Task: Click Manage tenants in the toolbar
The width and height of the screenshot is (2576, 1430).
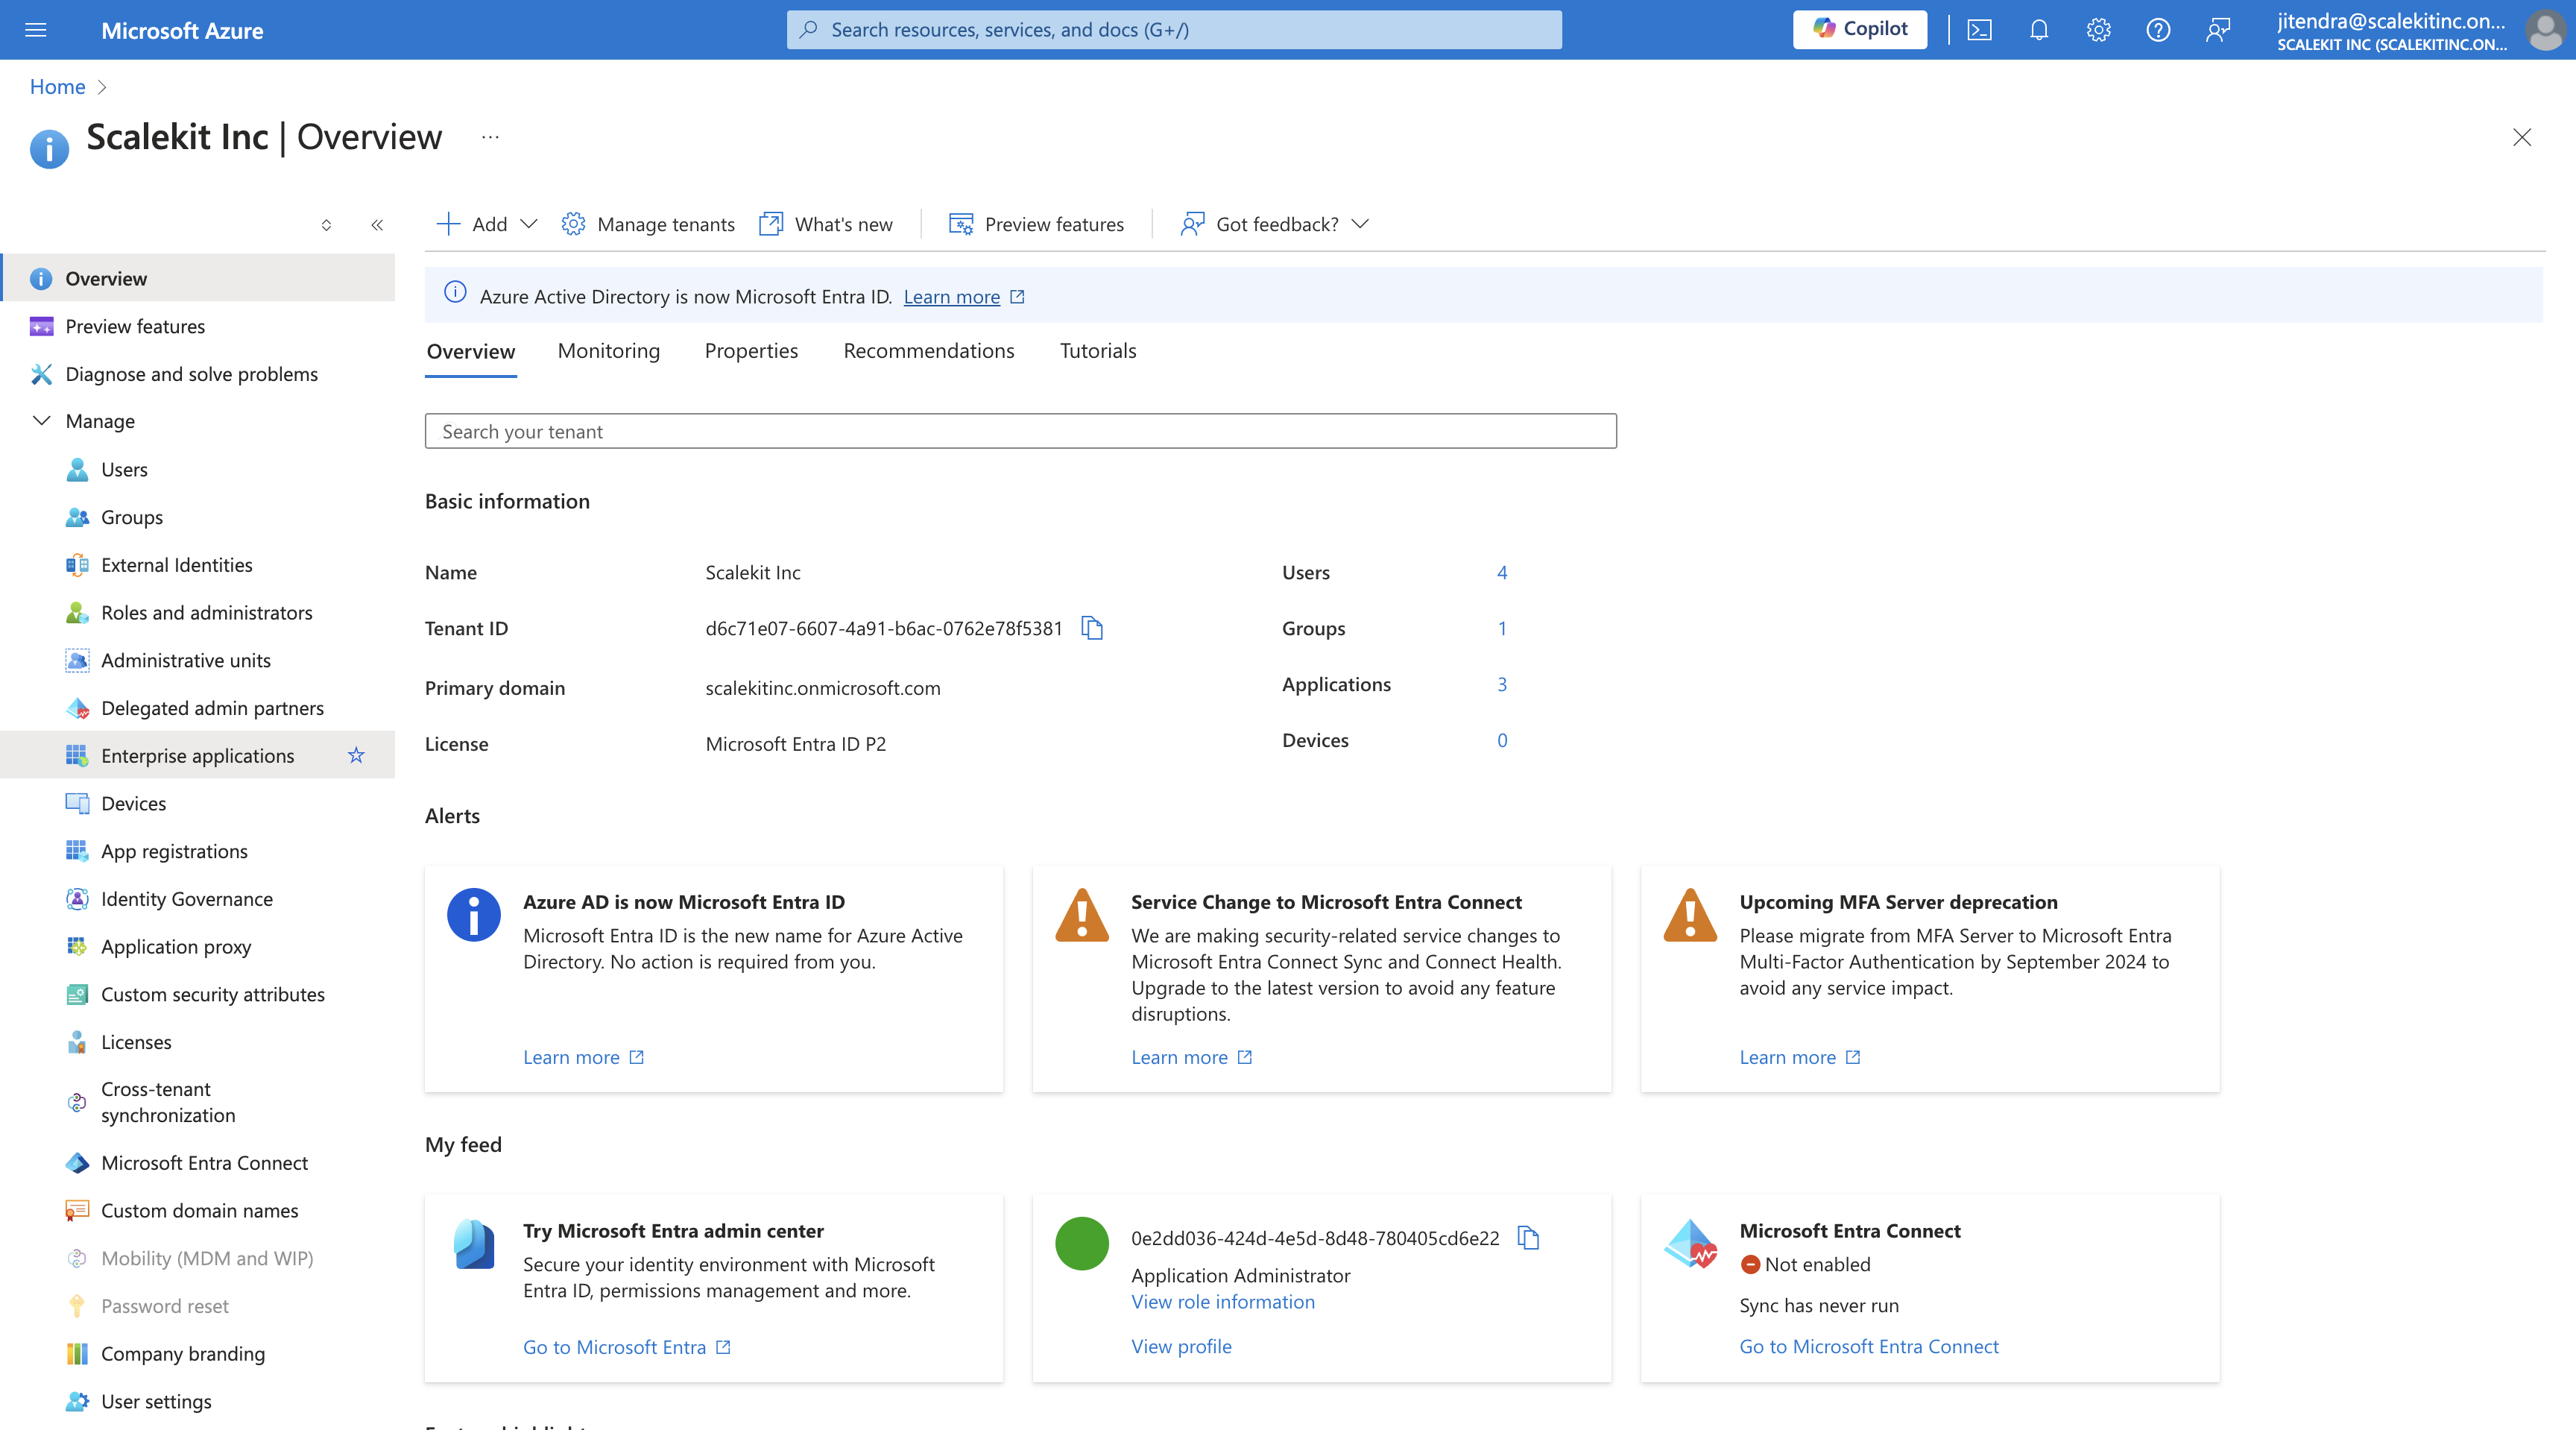Action: coord(648,224)
